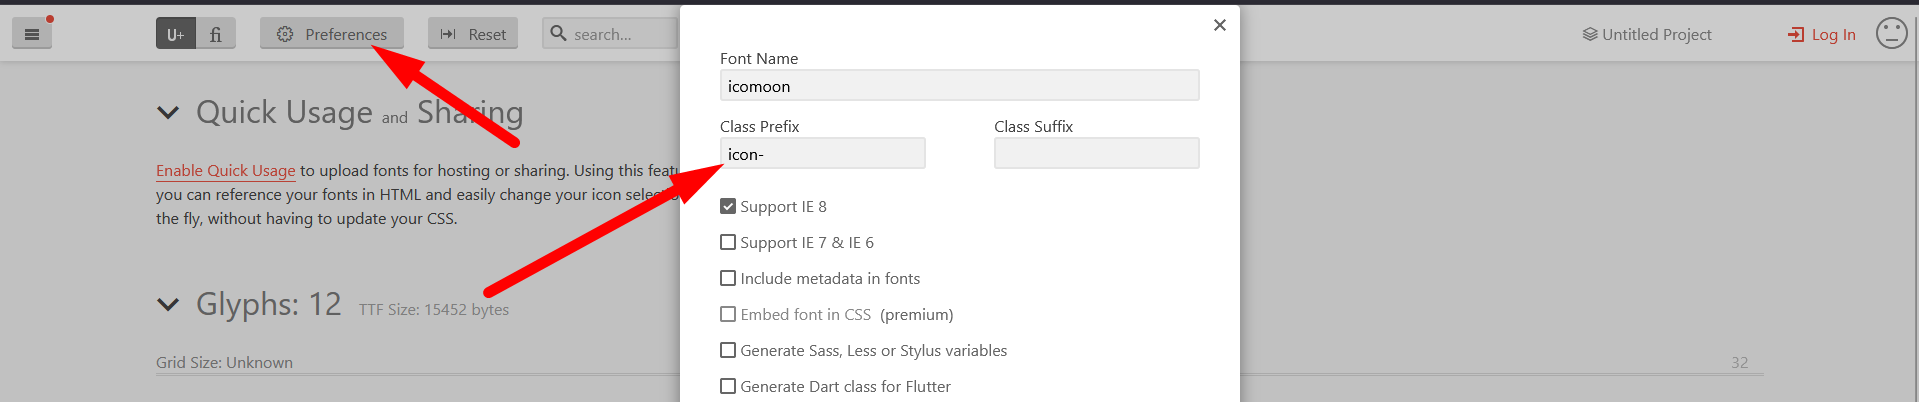The width and height of the screenshot is (1919, 402).
Task: Switch to Unicode (U+) display mode
Action: [175, 34]
